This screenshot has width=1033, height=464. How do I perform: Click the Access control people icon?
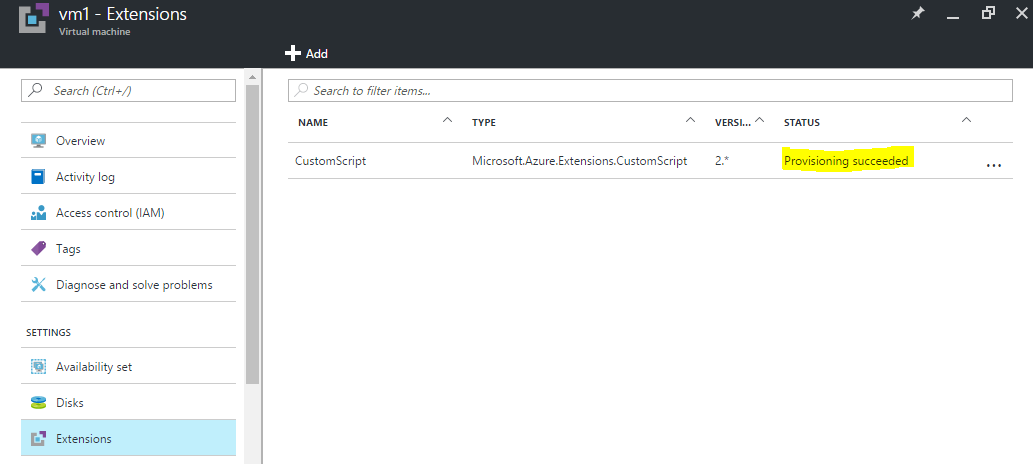38,213
